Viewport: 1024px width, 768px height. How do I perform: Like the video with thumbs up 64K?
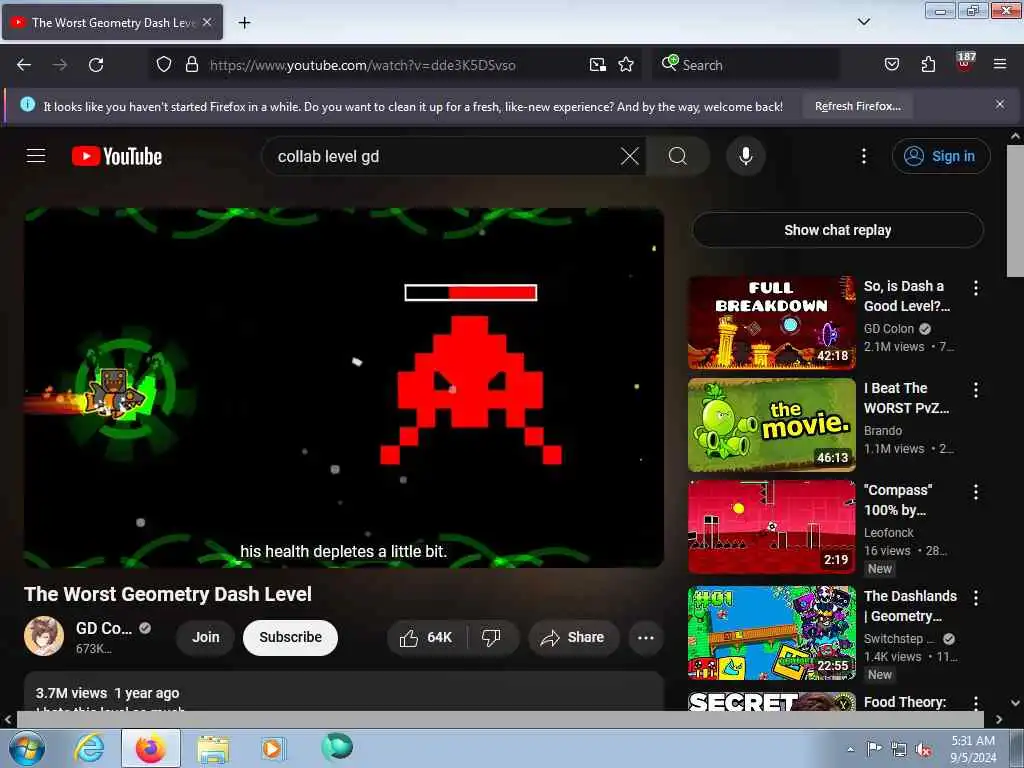tap(426, 637)
